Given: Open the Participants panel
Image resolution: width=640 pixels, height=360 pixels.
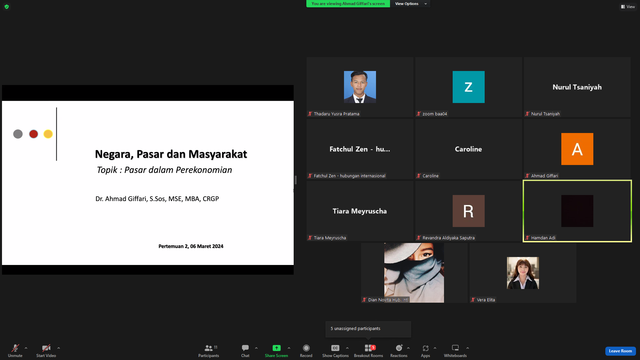Looking at the screenshot, I should [x=209, y=350].
